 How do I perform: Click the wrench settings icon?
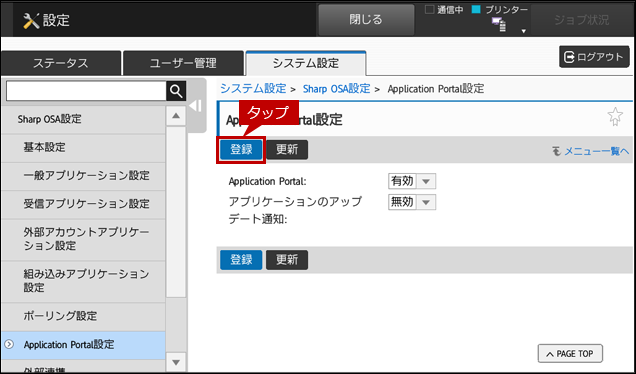[31, 21]
